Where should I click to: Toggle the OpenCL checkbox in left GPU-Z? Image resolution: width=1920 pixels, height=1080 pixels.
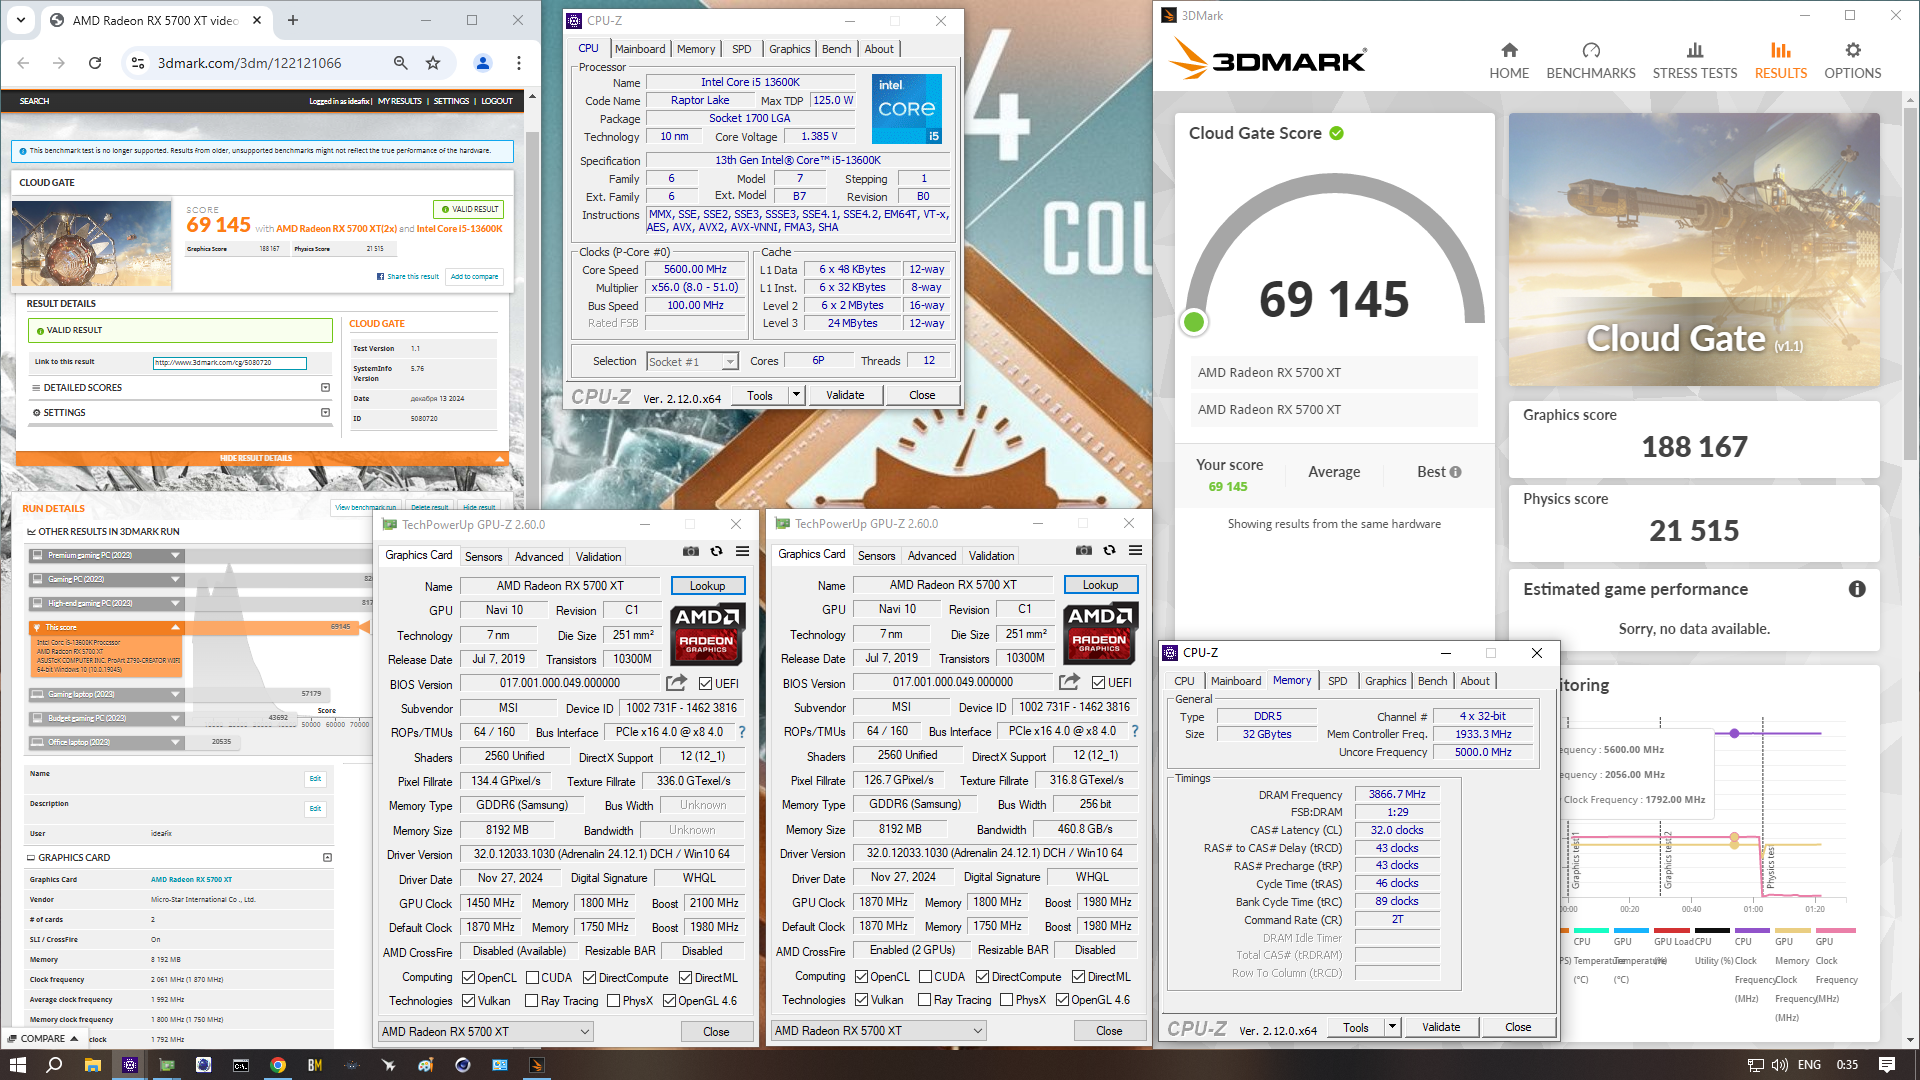click(469, 978)
